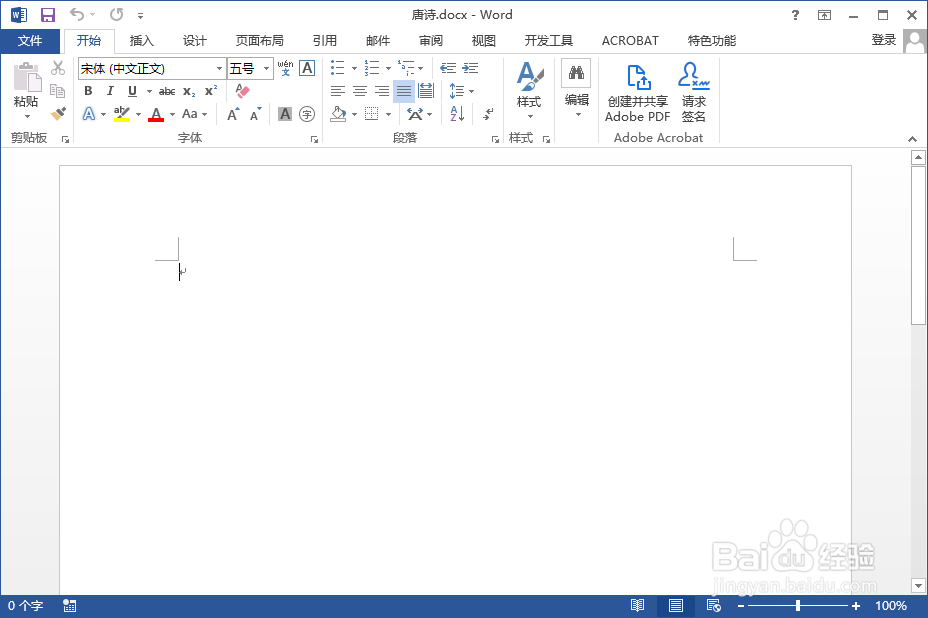Switch to the 插入 ribbon tab
Screen dimensions: 928x618
(140, 40)
